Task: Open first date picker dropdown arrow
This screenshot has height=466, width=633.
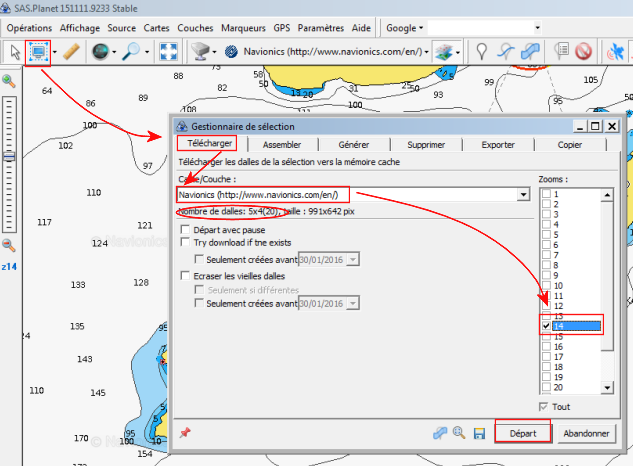Action: coord(353,259)
